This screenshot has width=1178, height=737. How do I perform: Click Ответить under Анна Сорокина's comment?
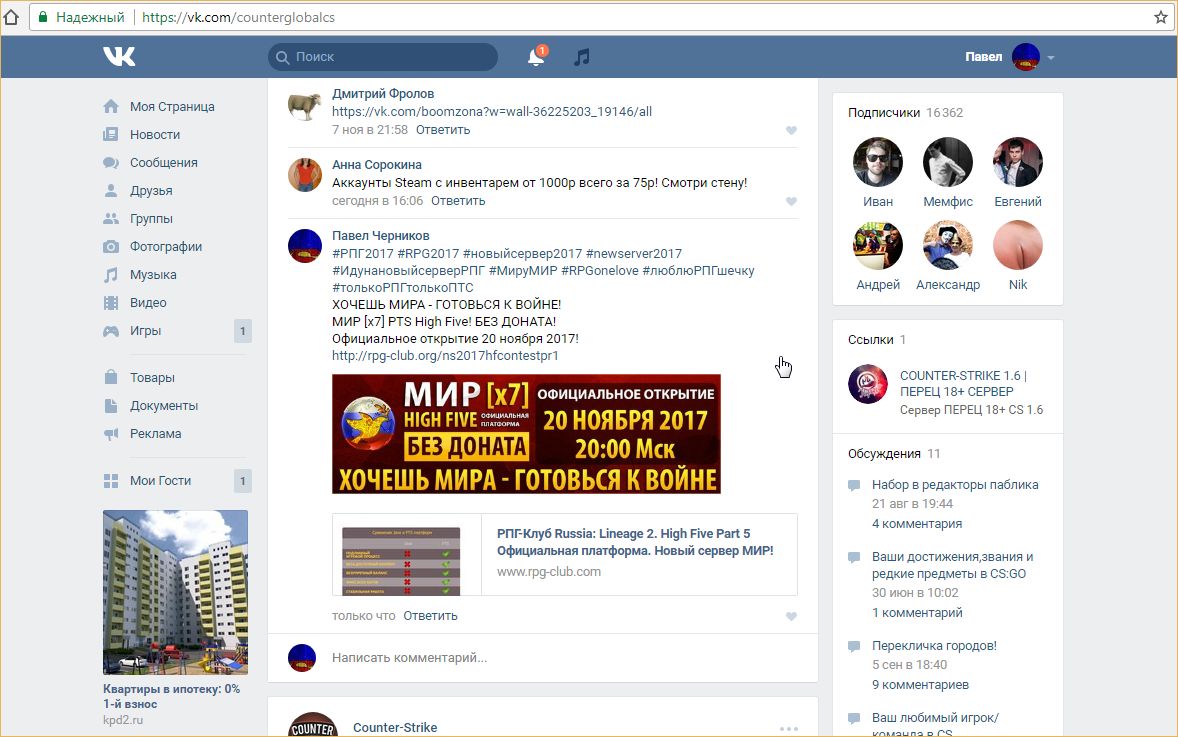point(458,200)
